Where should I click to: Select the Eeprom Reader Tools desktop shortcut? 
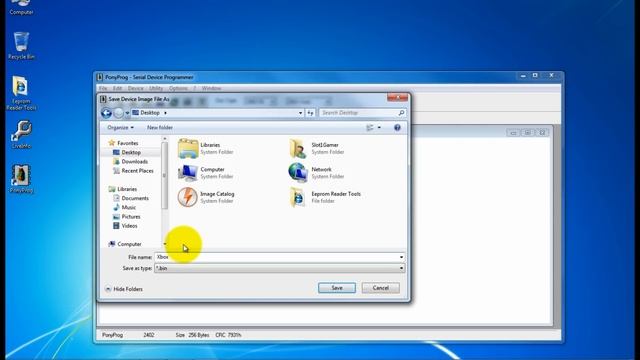pyautogui.click(x=21, y=93)
